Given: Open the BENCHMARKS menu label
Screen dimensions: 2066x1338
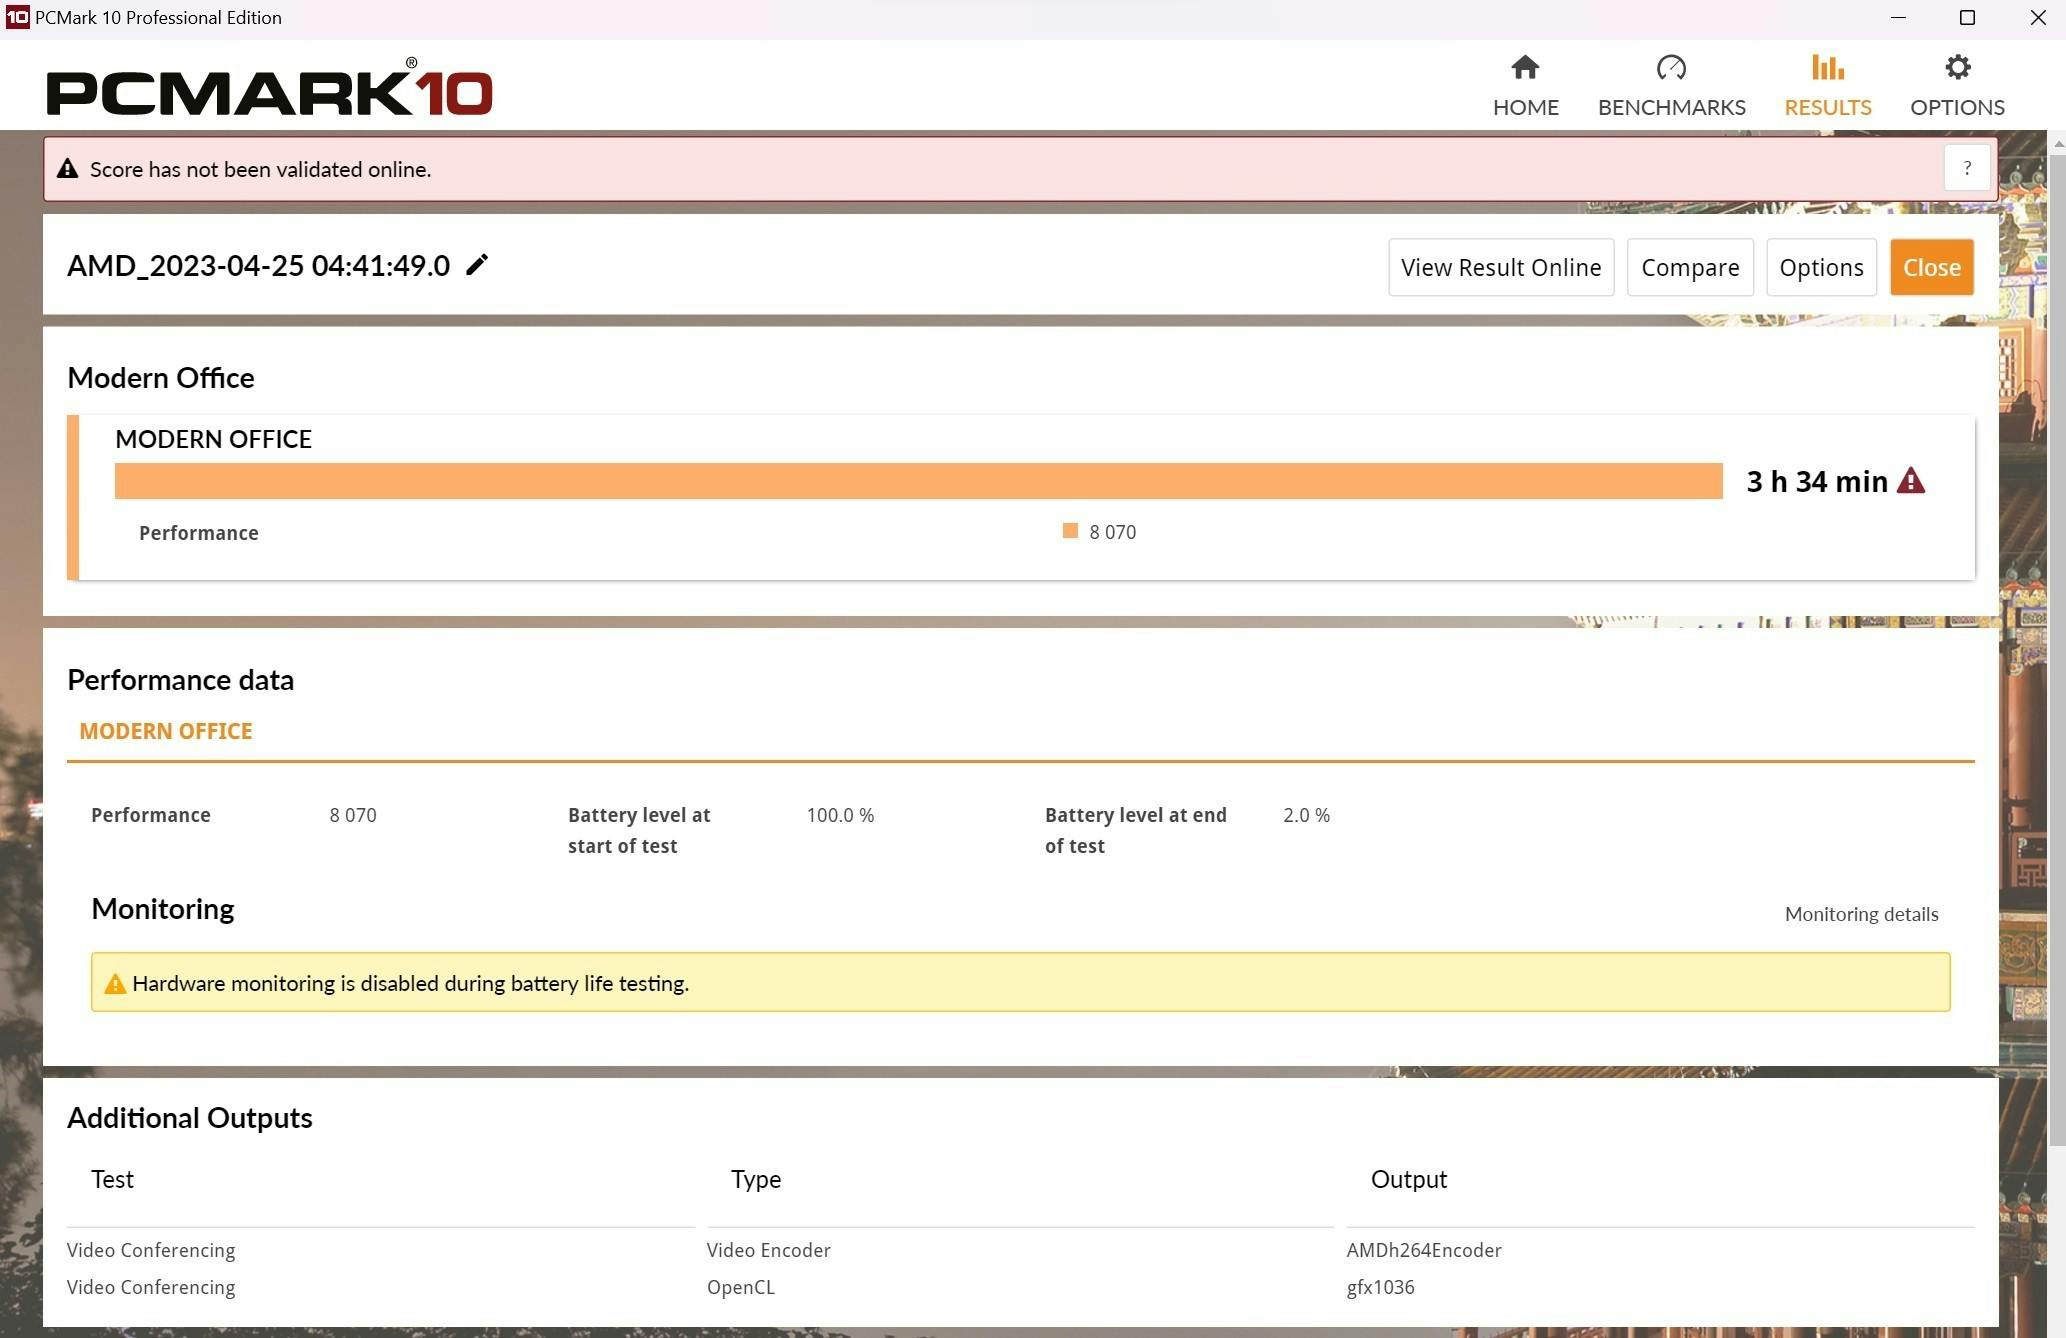Looking at the screenshot, I should pyautogui.click(x=1671, y=107).
